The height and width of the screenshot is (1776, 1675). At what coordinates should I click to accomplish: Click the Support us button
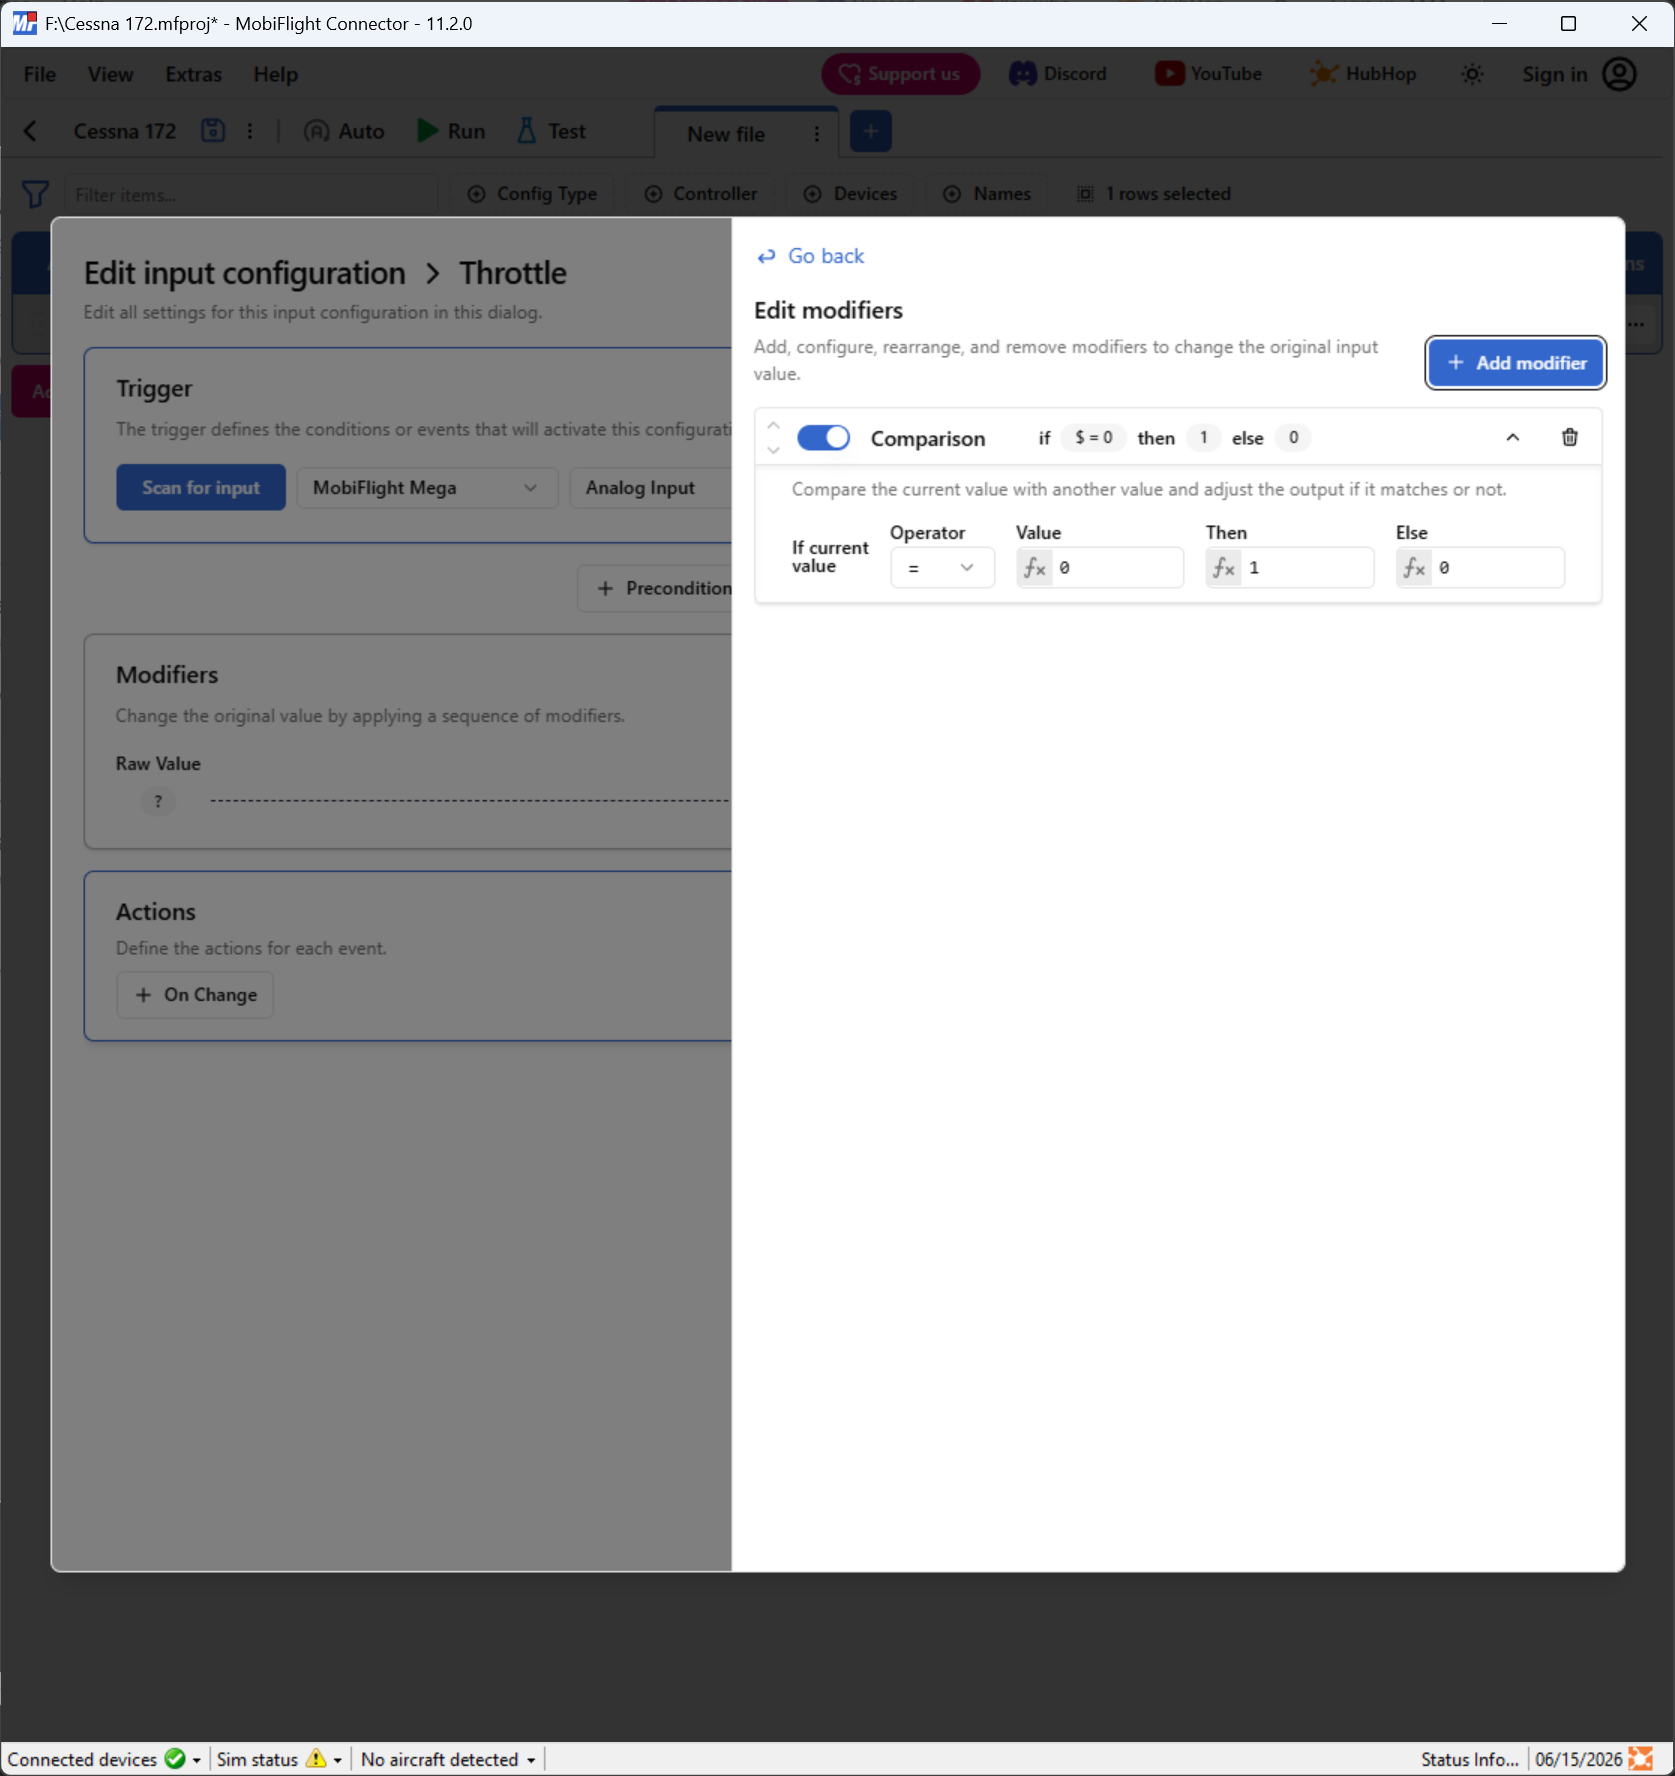click(x=901, y=74)
